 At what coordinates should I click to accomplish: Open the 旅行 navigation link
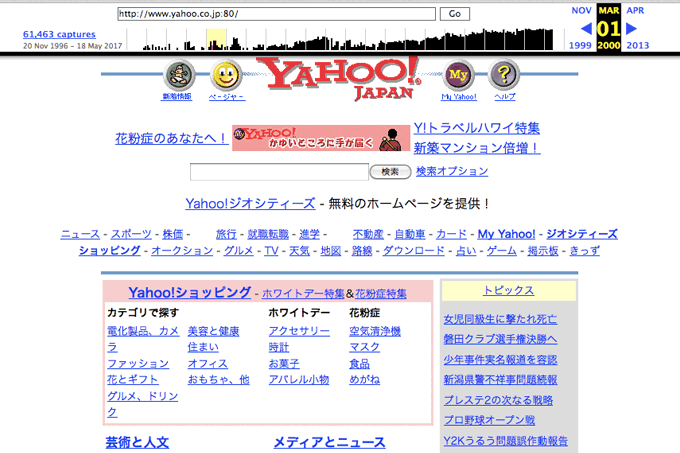point(226,234)
